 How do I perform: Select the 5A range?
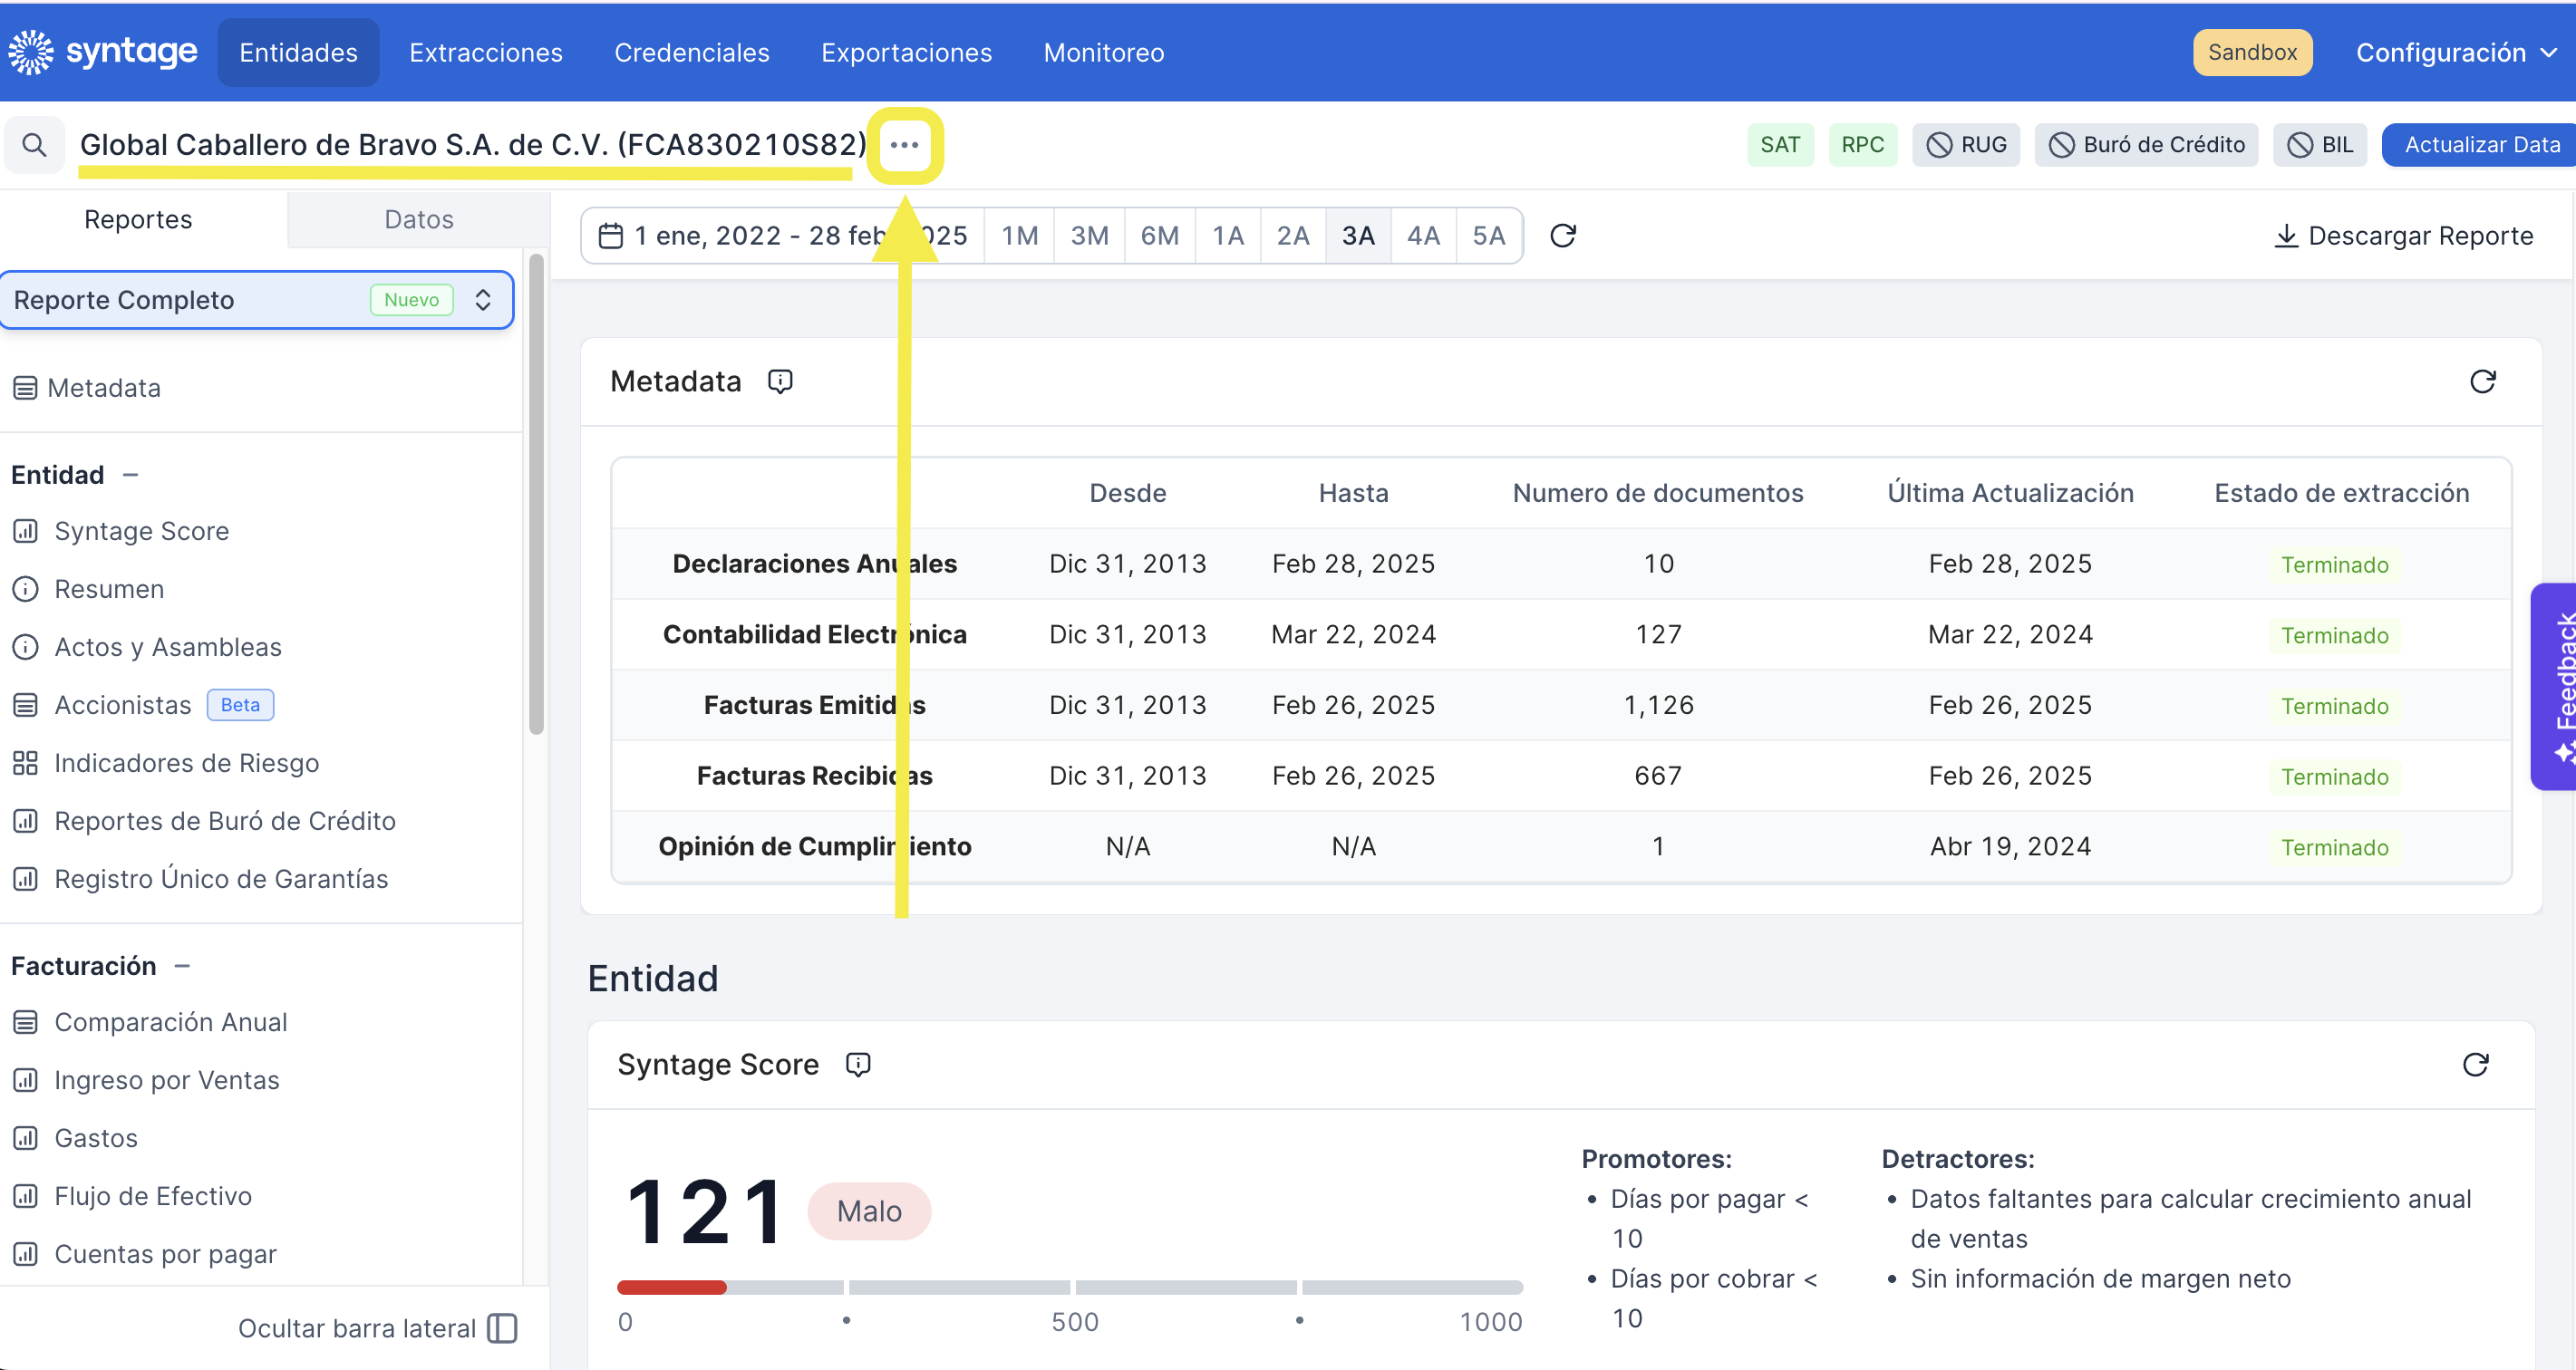pos(1488,236)
